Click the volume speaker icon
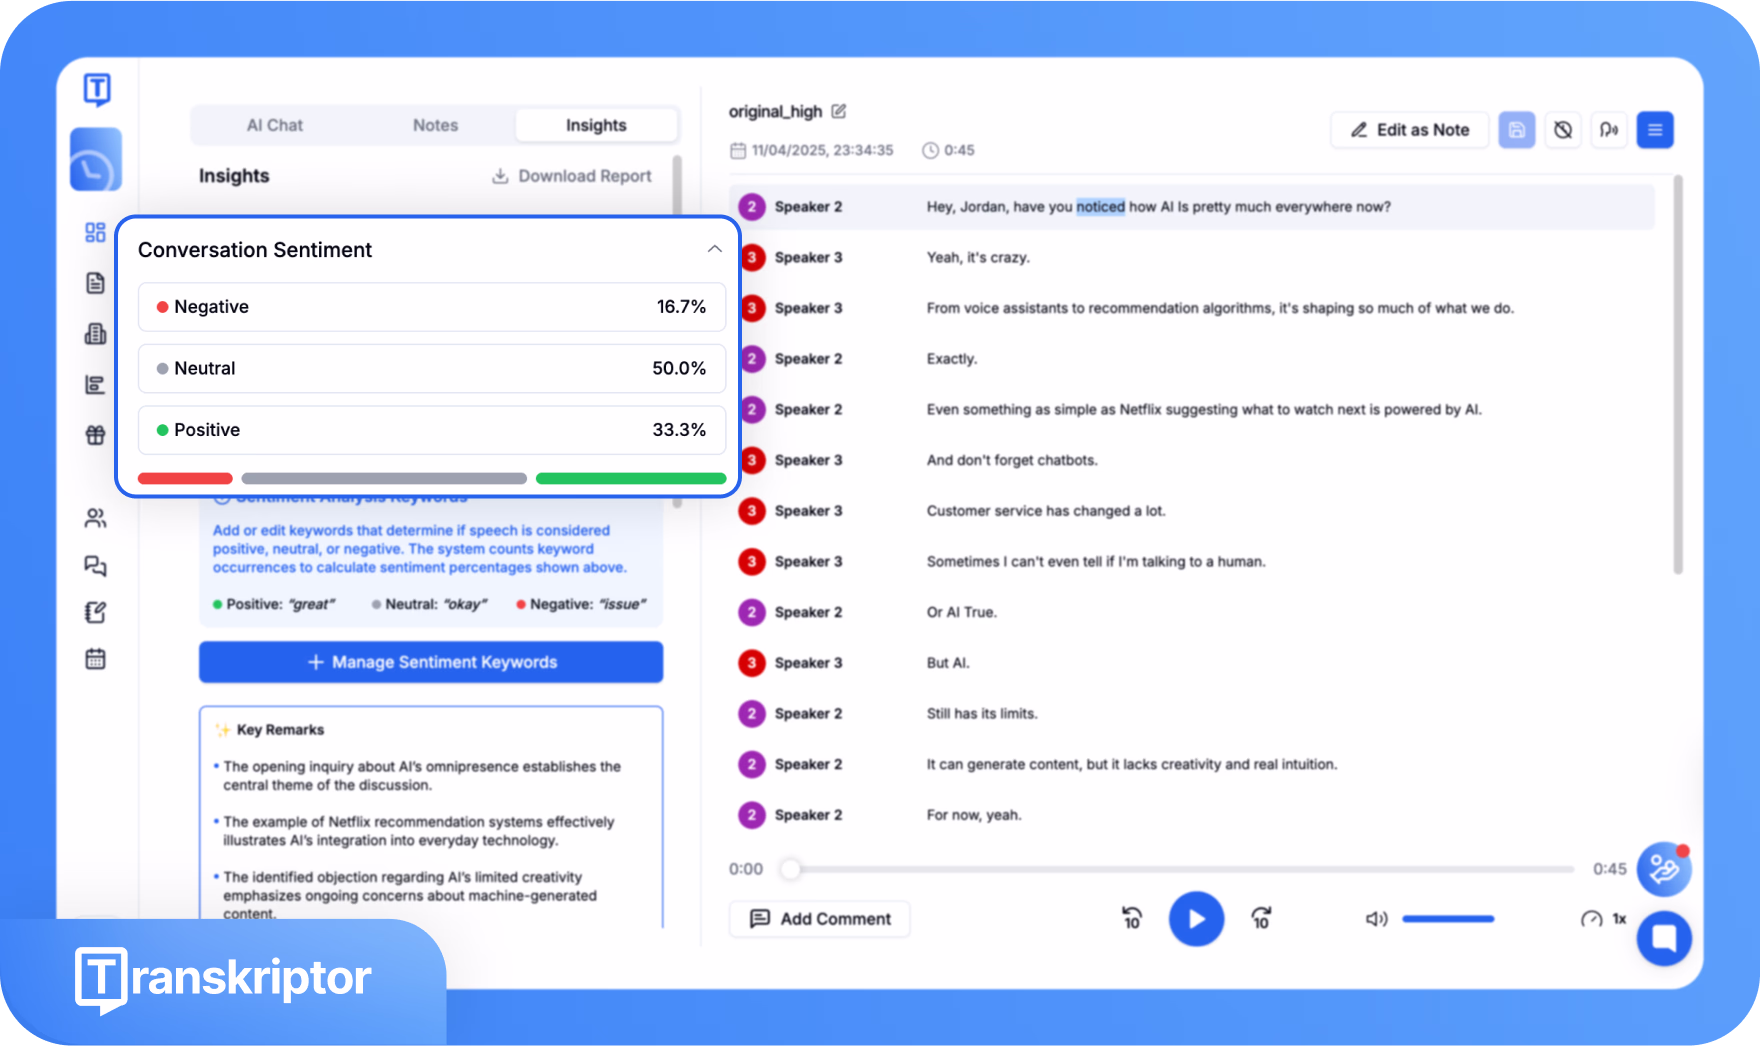The width and height of the screenshot is (1760, 1046). [1377, 919]
